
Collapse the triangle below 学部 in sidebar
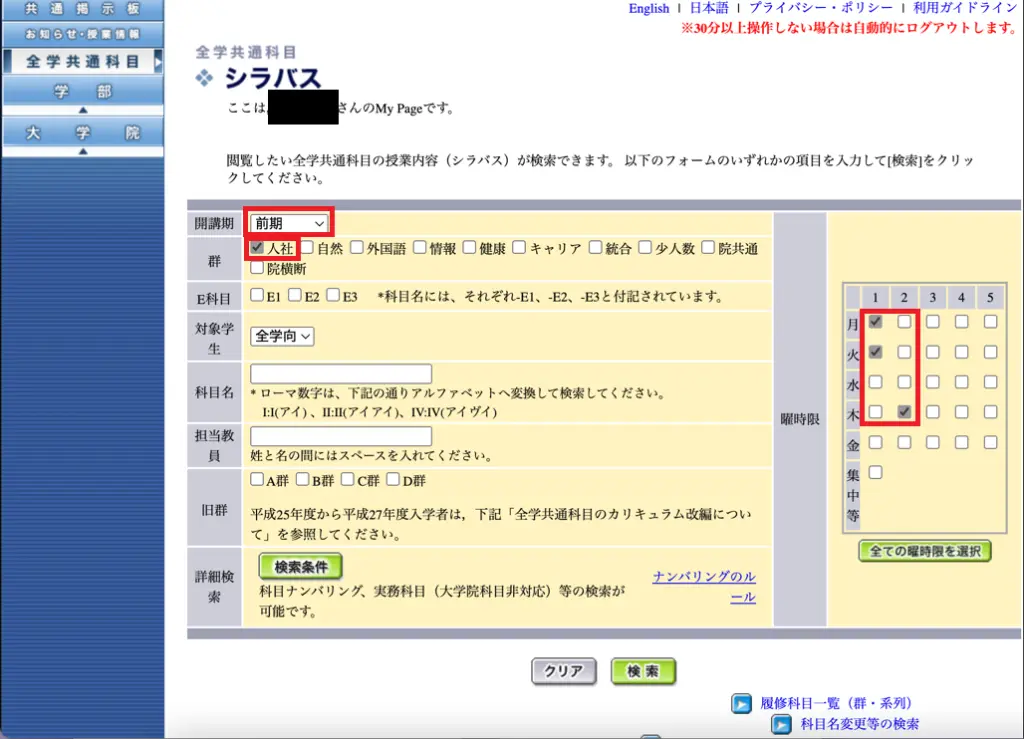point(83,110)
